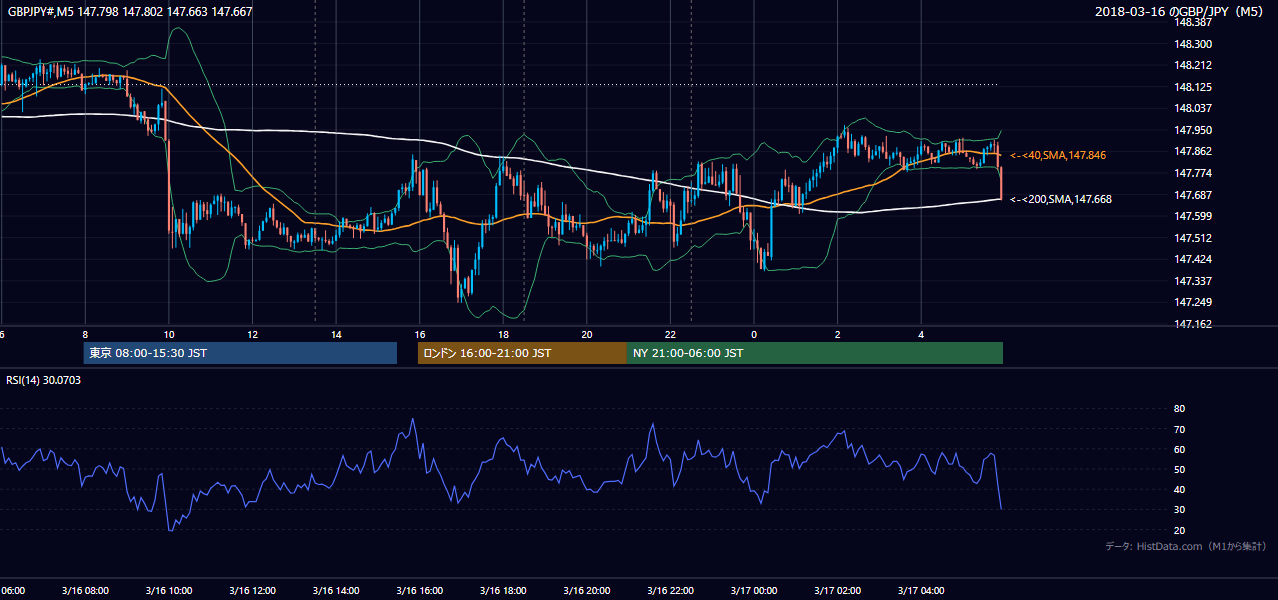Click the 3/16 22:00 date label
The height and width of the screenshot is (600, 1278).
pyautogui.click(x=671, y=590)
